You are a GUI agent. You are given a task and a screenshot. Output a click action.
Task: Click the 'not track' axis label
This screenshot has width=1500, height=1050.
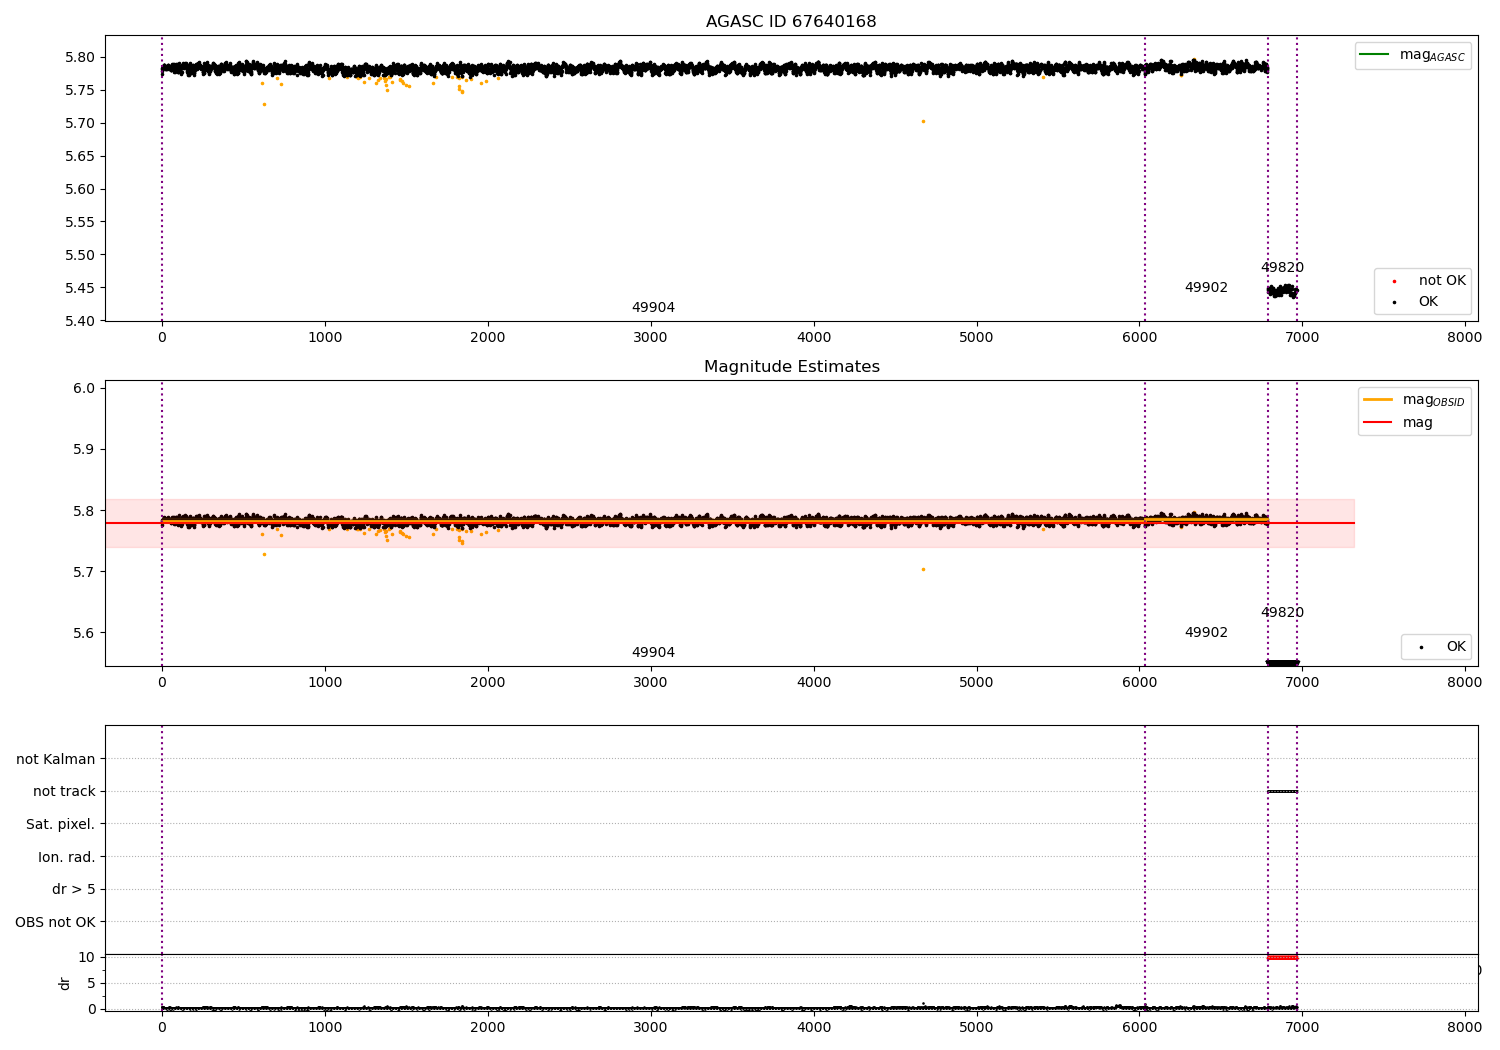point(64,792)
